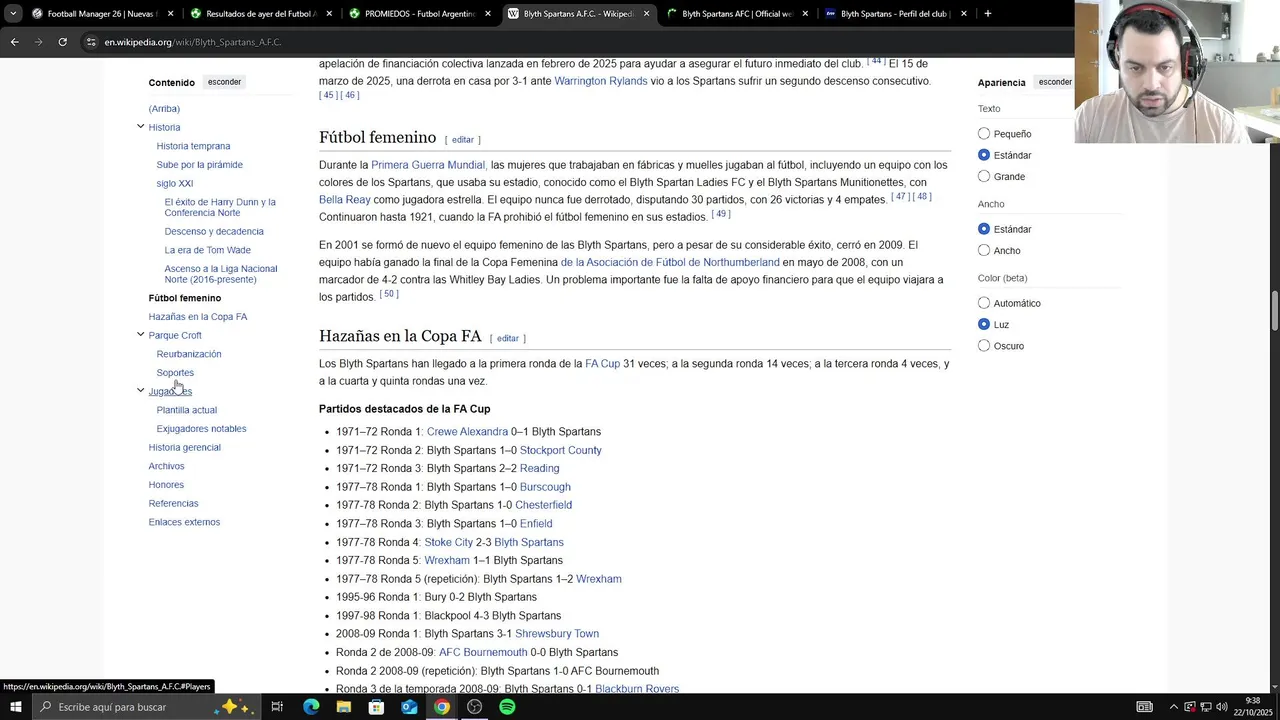Open Crewe Alexandra link
The width and height of the screenshot is (1280, 720).
pos(467,432)
